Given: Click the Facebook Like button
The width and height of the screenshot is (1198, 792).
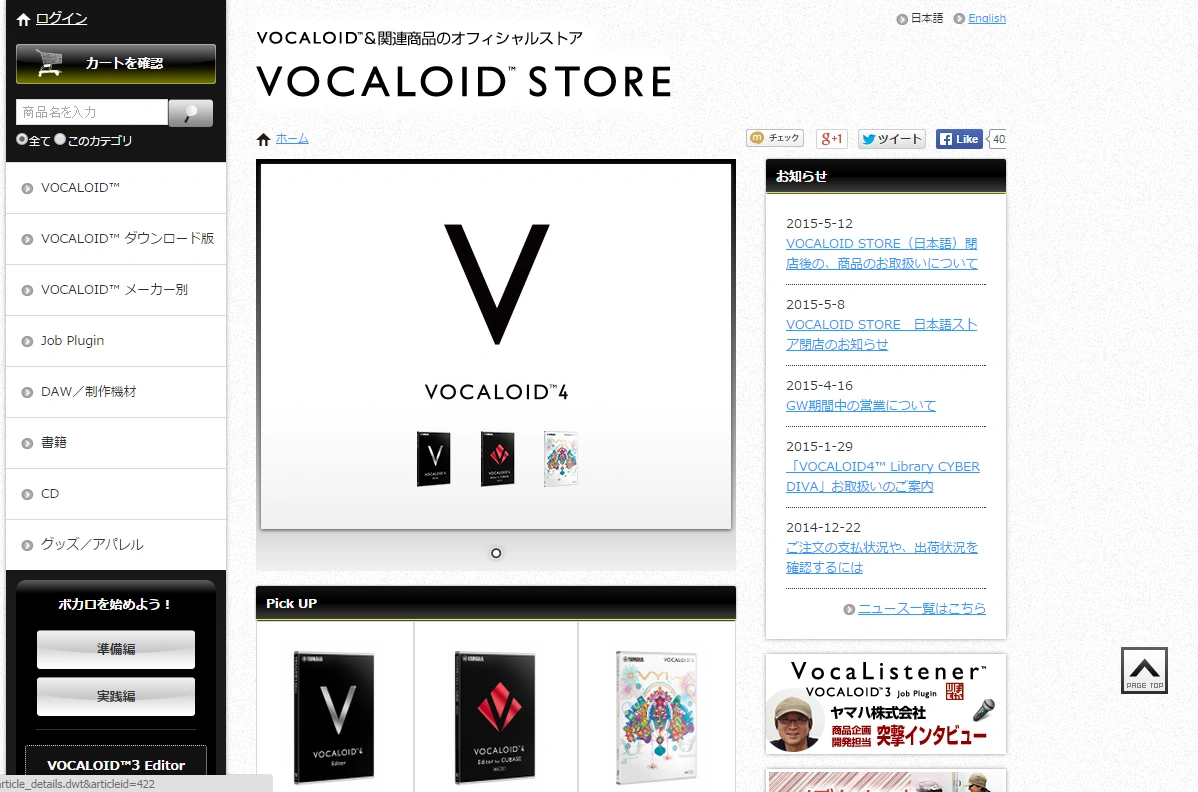Looking at the screenshot, I should (x=959, y=139).
